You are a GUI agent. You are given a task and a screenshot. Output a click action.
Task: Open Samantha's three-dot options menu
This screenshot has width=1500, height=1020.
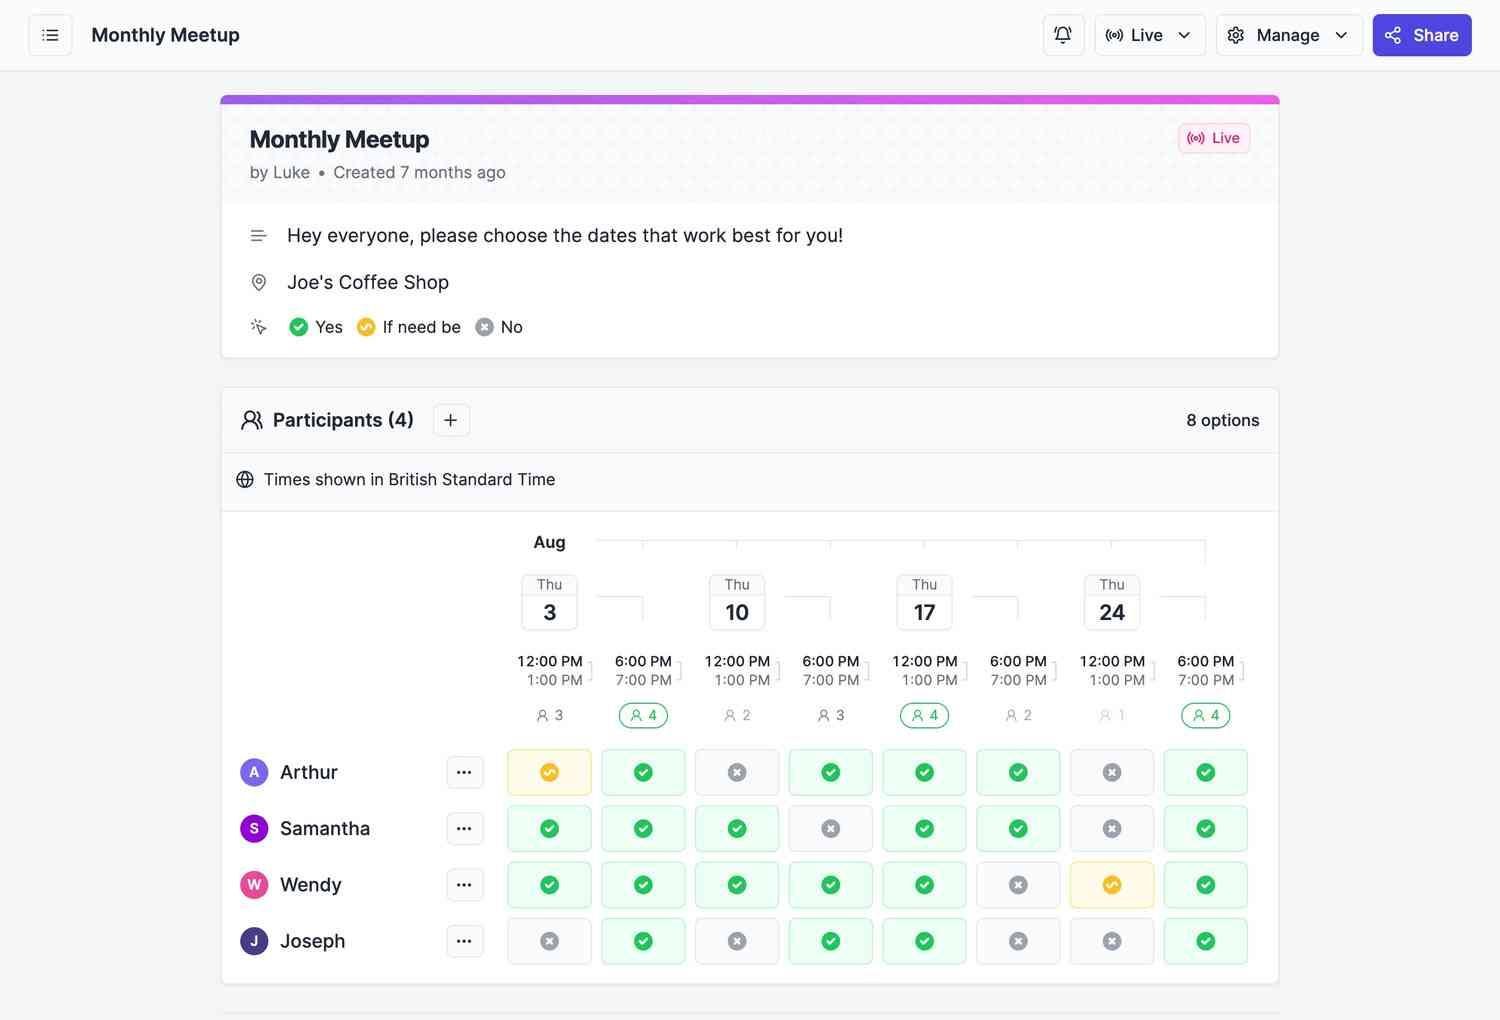pyautogui.click(x=464, y=828)
